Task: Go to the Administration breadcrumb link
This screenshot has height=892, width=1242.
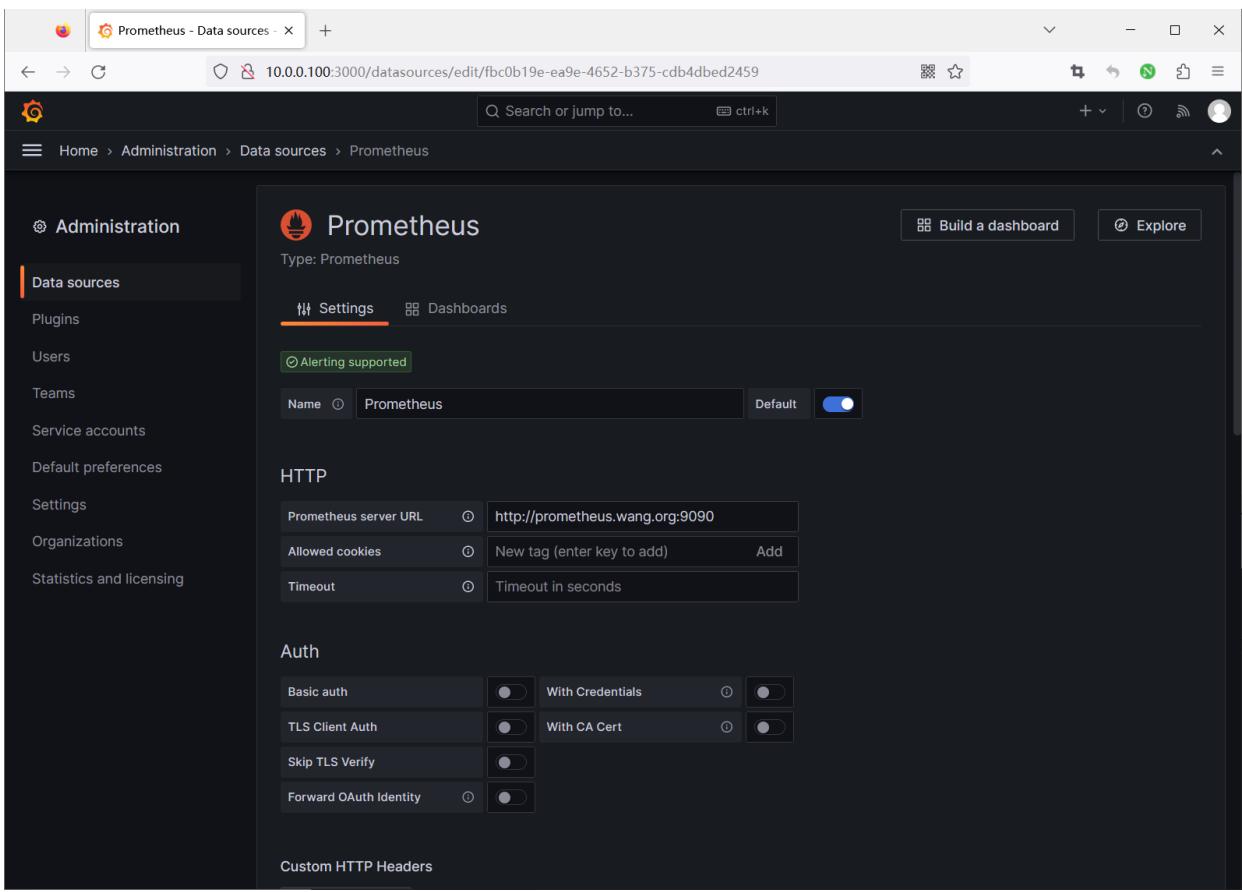Action: (x=169, y=150)
